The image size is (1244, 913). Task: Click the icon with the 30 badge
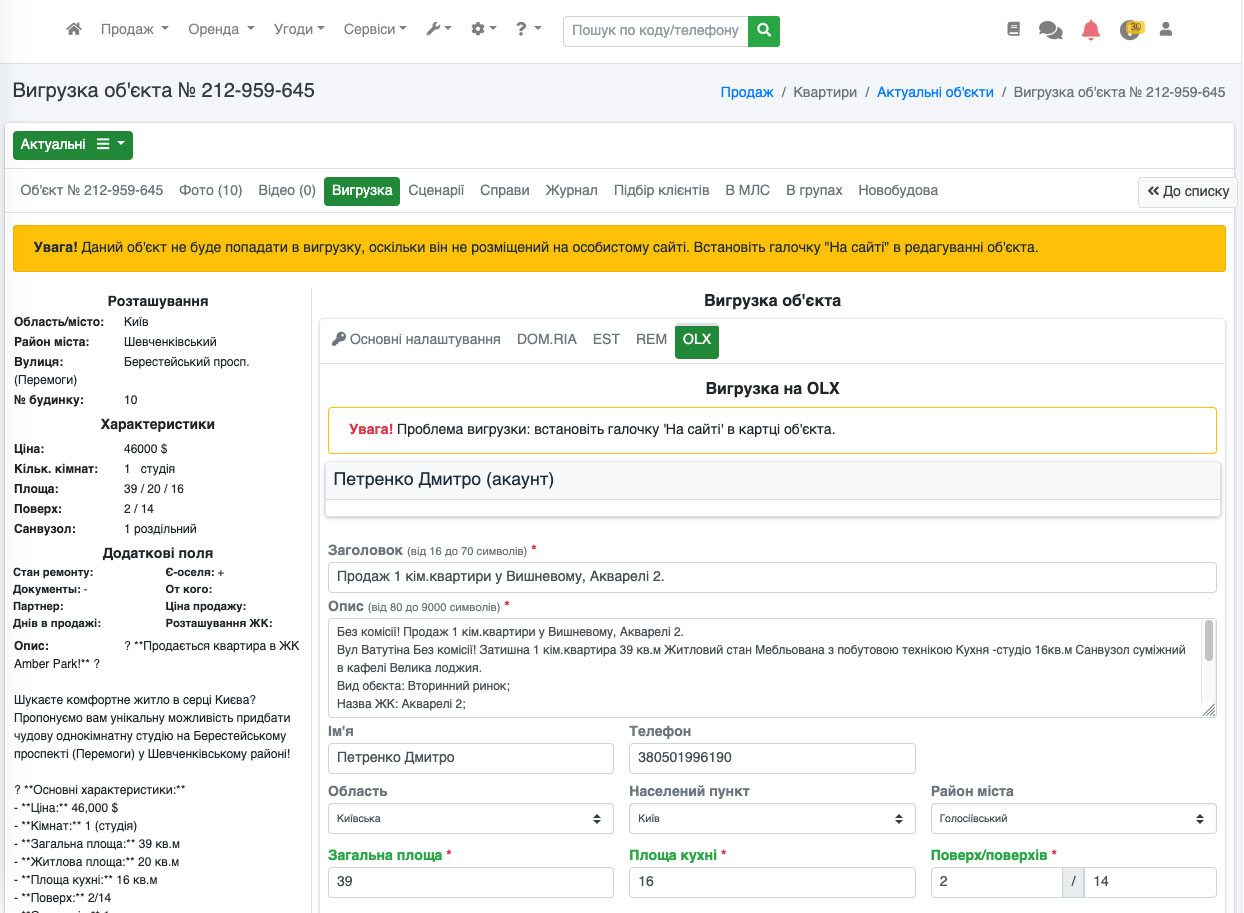coord(1130,30)
